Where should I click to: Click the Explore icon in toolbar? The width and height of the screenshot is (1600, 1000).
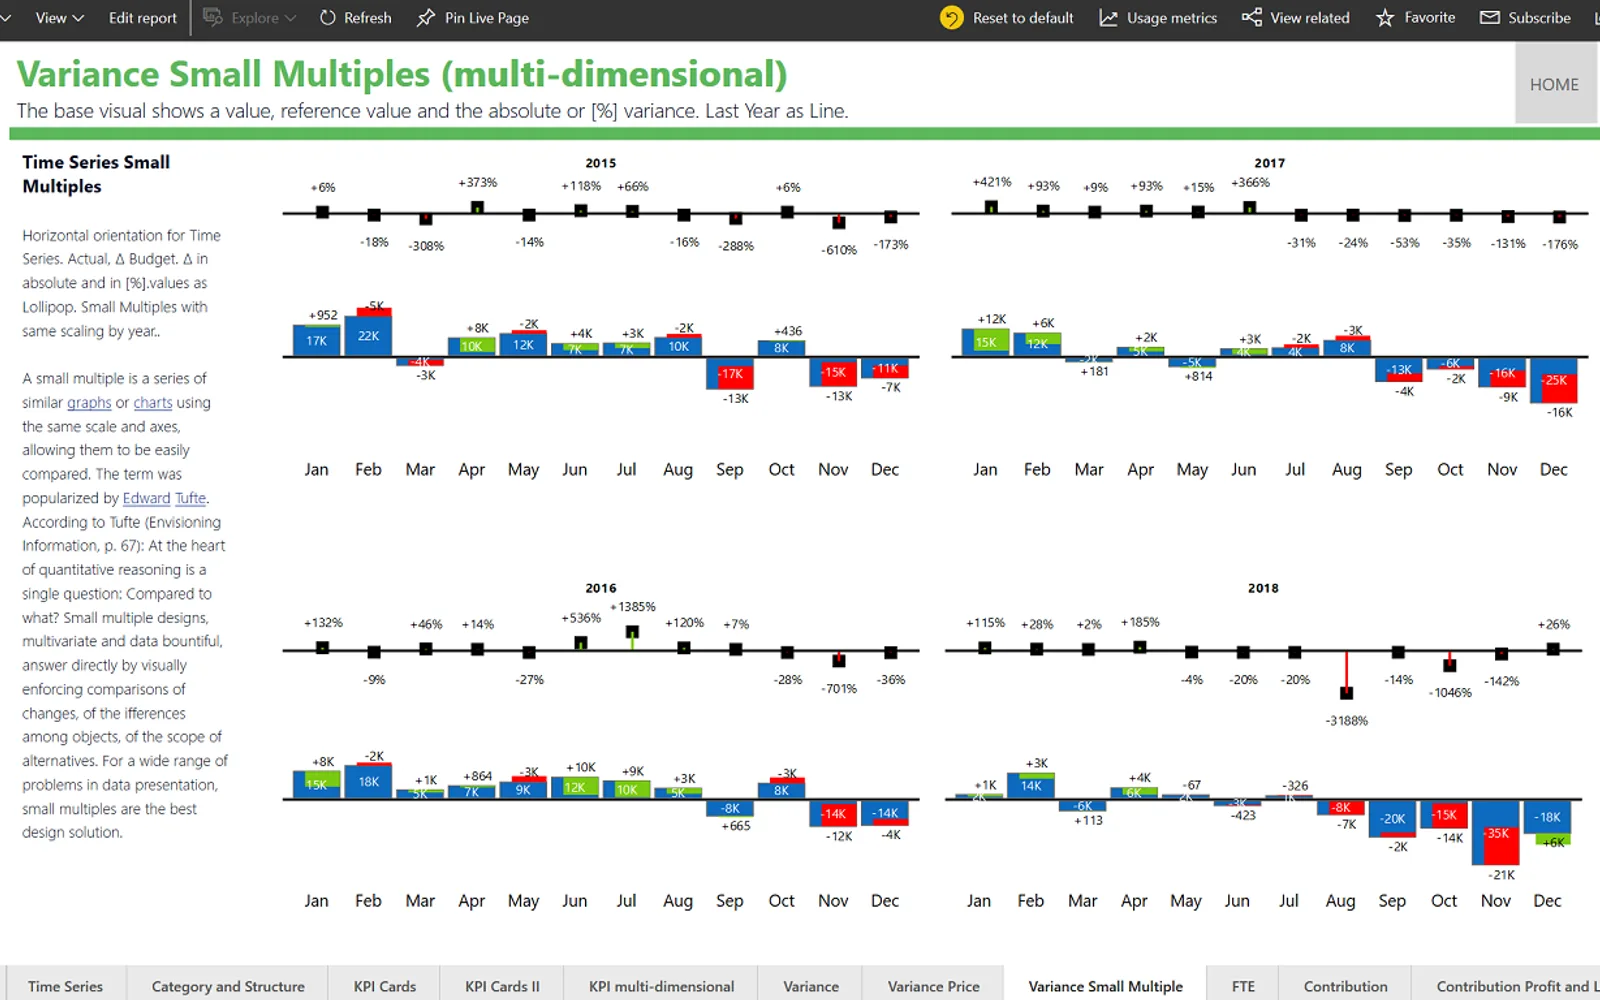(212, 17)
